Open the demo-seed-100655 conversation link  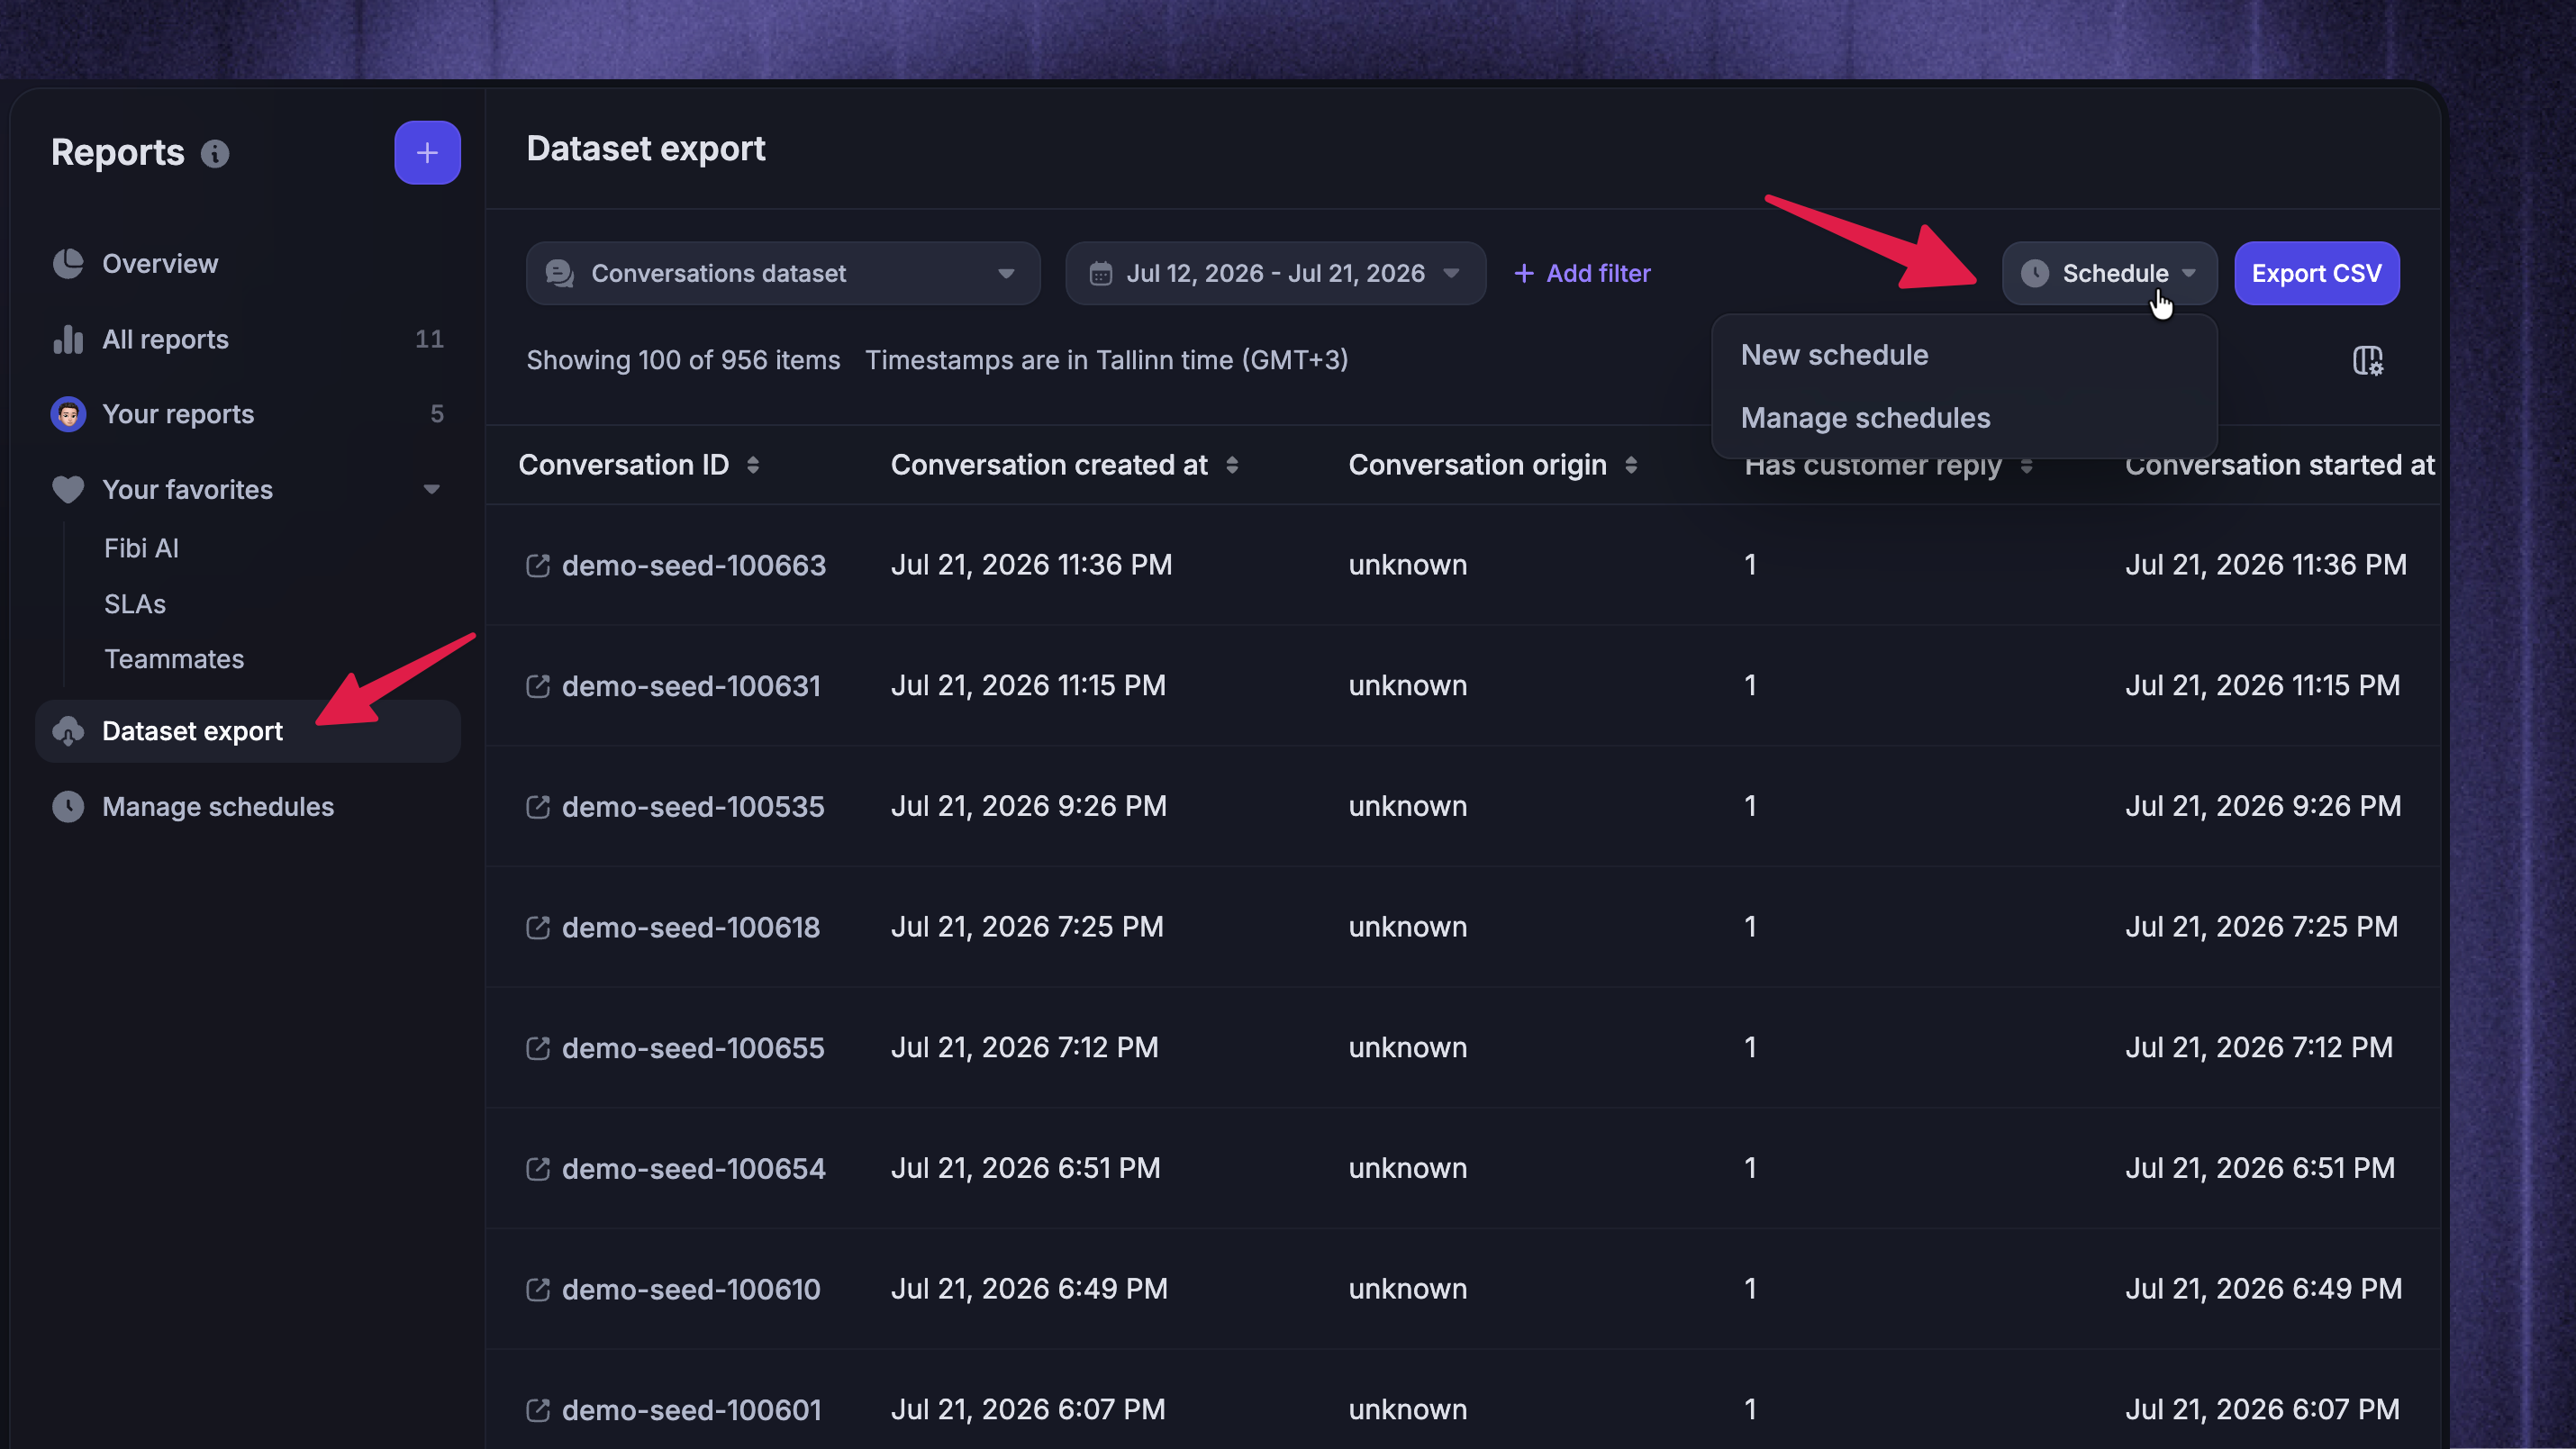[693, 1048]
